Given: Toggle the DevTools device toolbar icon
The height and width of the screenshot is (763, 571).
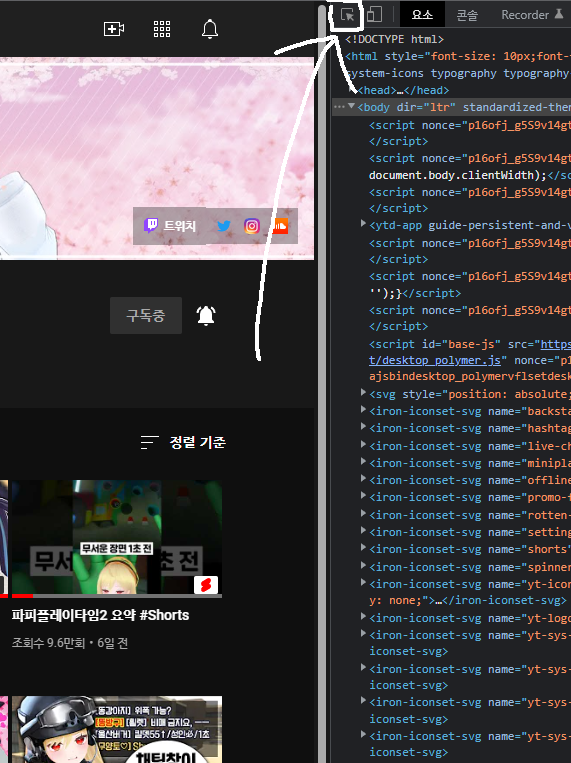Looking at the screenshot, I should click(374, 15).
